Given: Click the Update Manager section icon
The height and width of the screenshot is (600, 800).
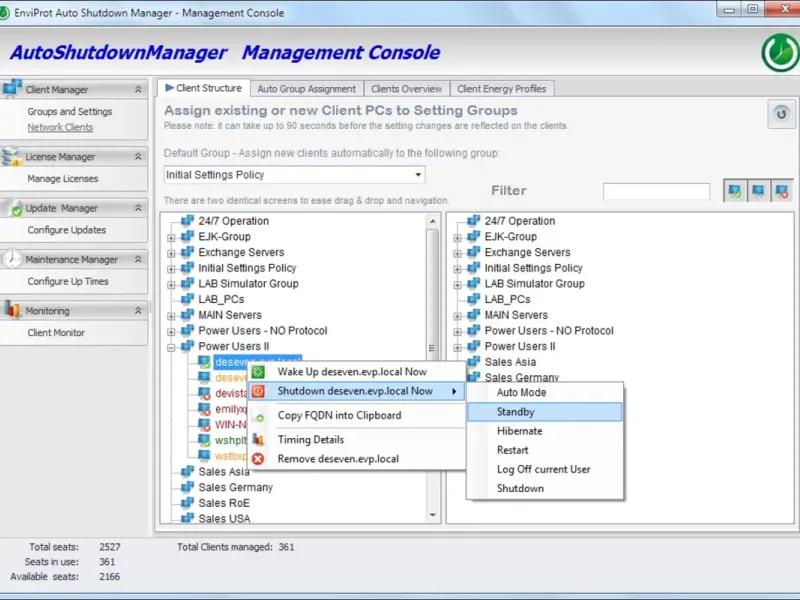Looking at the screenshot, I should click(13, 208).
